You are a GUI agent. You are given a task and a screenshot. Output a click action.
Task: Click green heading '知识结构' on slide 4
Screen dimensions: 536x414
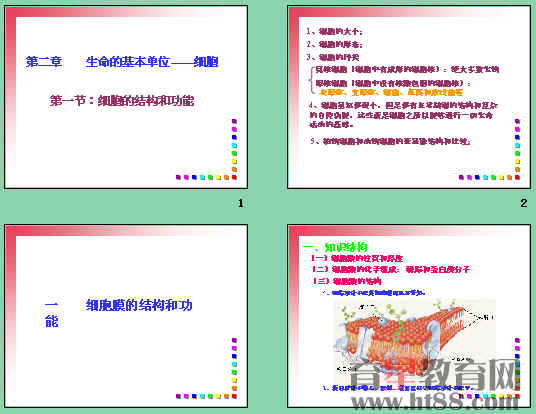point(346,247)
